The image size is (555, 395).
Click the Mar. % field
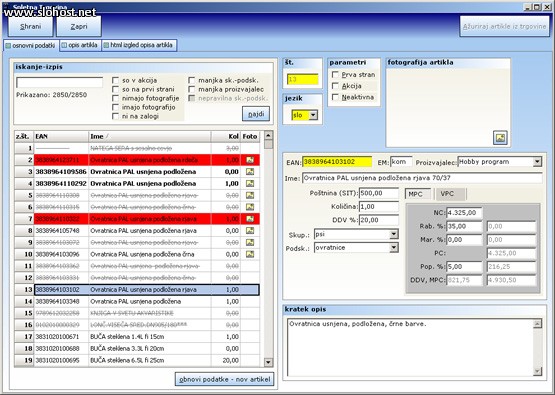(x=464, y=240)
